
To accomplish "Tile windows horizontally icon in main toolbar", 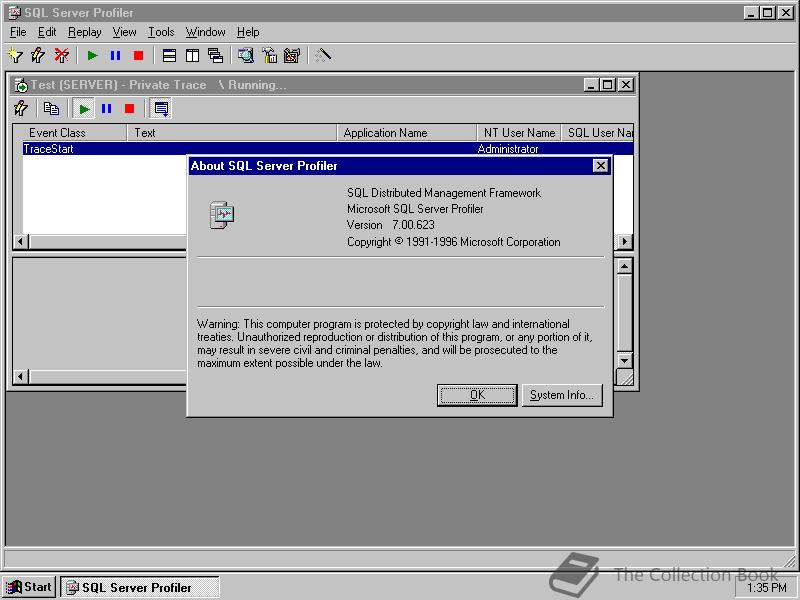I will (169, 55).
